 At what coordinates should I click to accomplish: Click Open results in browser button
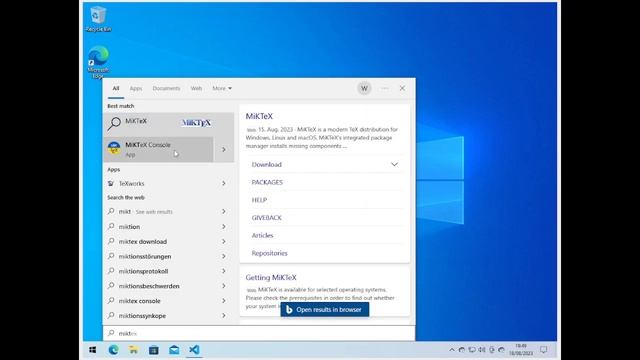coord(325,310)
